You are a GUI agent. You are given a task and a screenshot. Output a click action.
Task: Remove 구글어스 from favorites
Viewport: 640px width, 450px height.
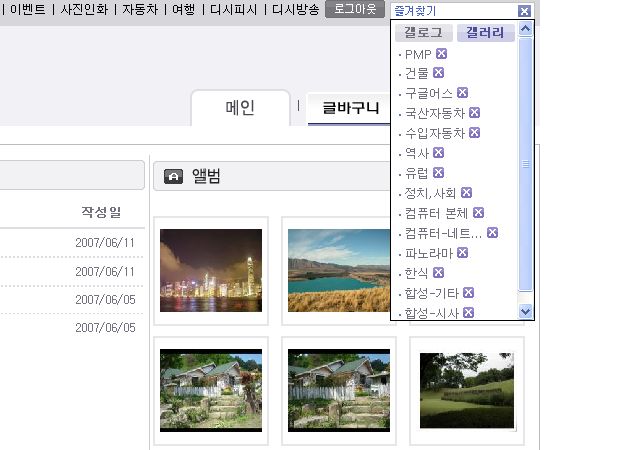pos(462,93)
